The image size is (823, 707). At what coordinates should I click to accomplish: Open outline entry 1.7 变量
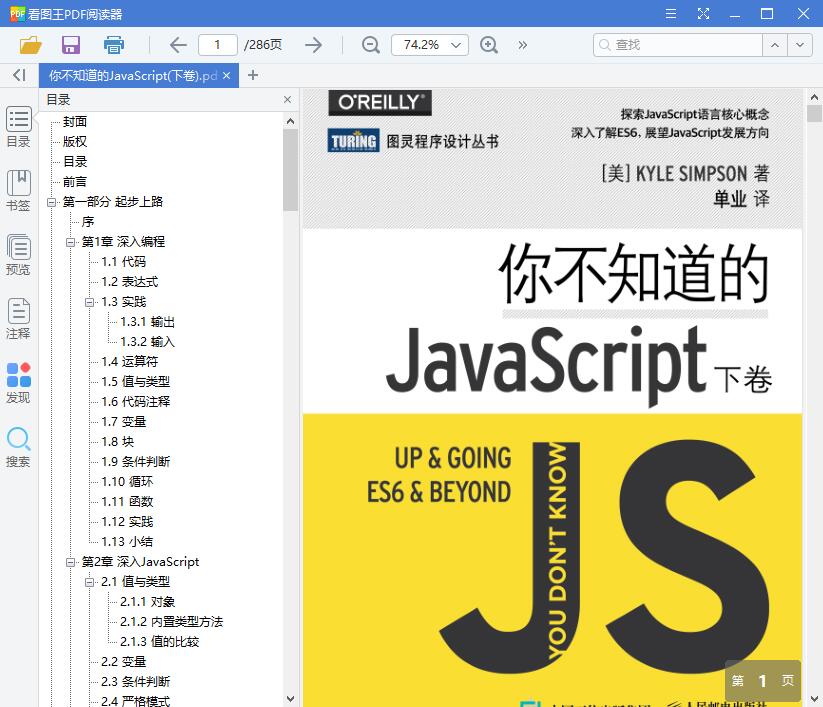[123, 421]
